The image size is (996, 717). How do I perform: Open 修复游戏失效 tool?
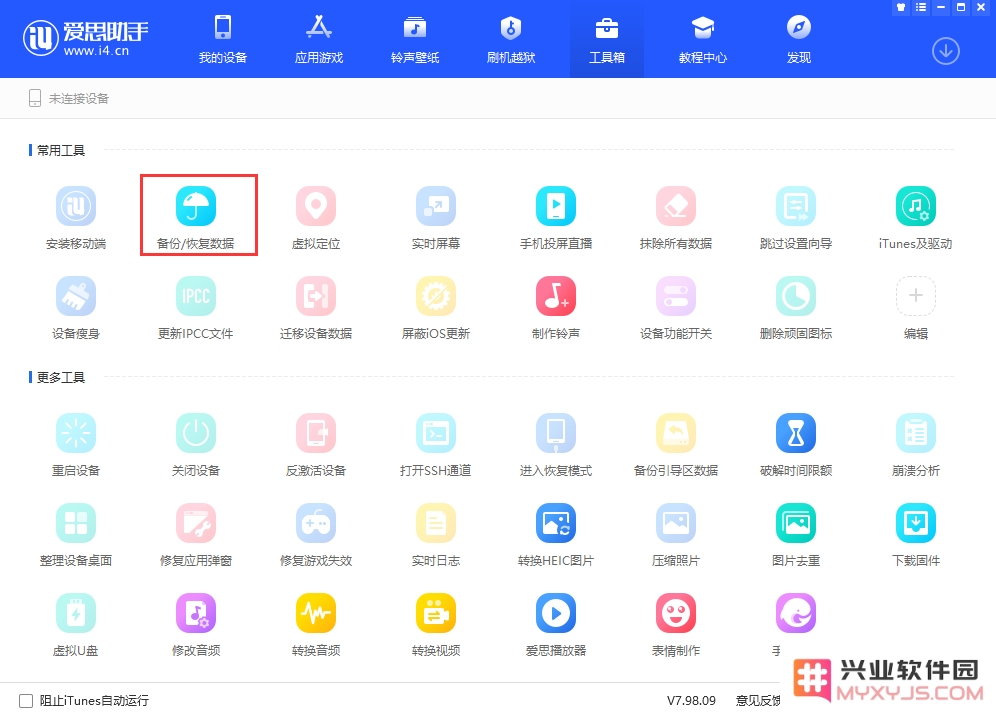coord(316,535)
